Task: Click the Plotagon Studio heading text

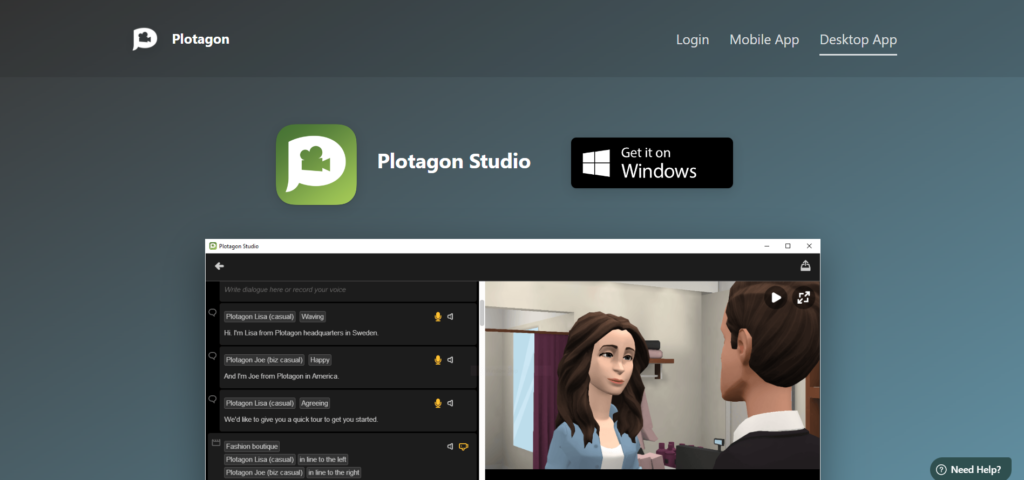Action: pos(454,161)
